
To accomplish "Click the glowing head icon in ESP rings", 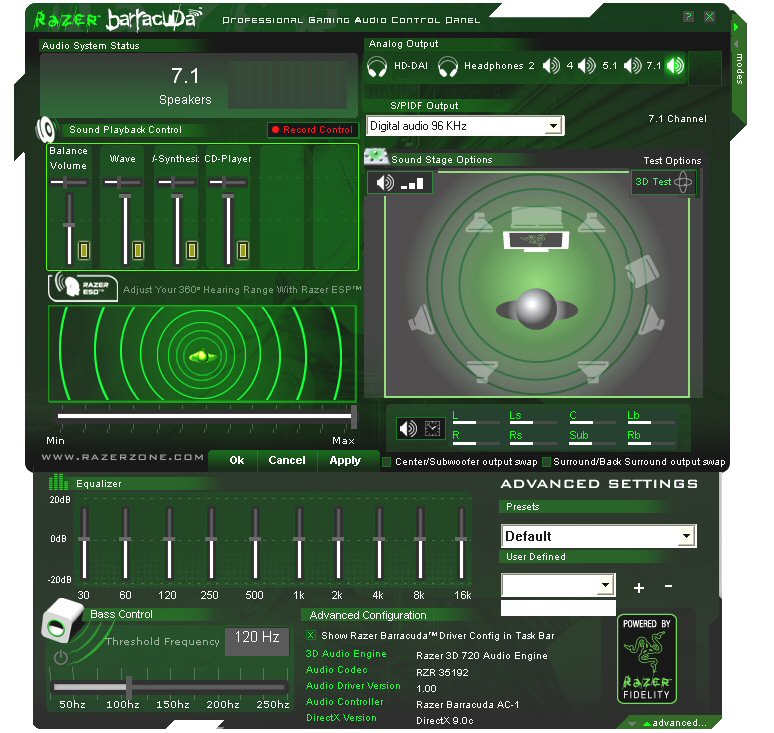I will tap(202, 355).
